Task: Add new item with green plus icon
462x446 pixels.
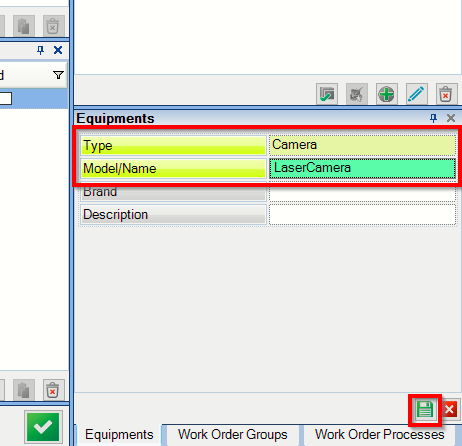Action: click(387, 94)
